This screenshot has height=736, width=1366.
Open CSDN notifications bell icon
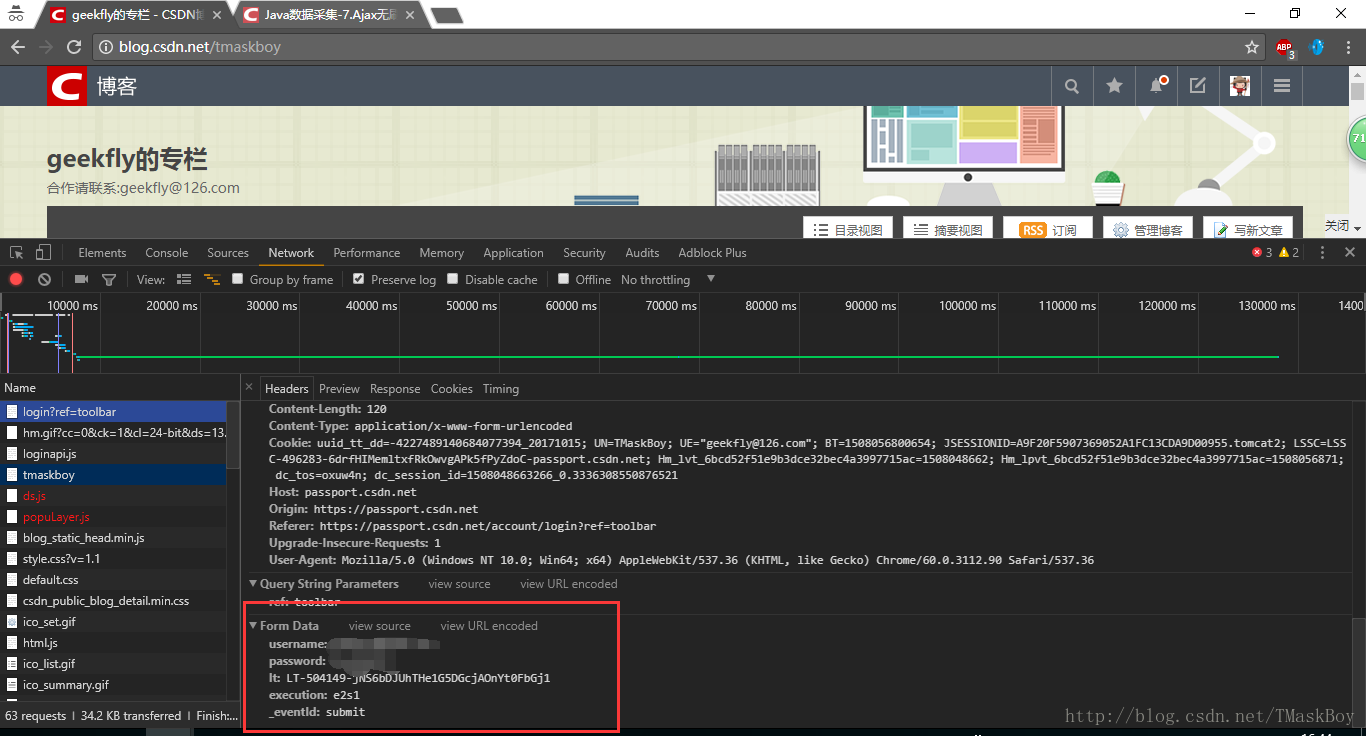coord(1157,86)
